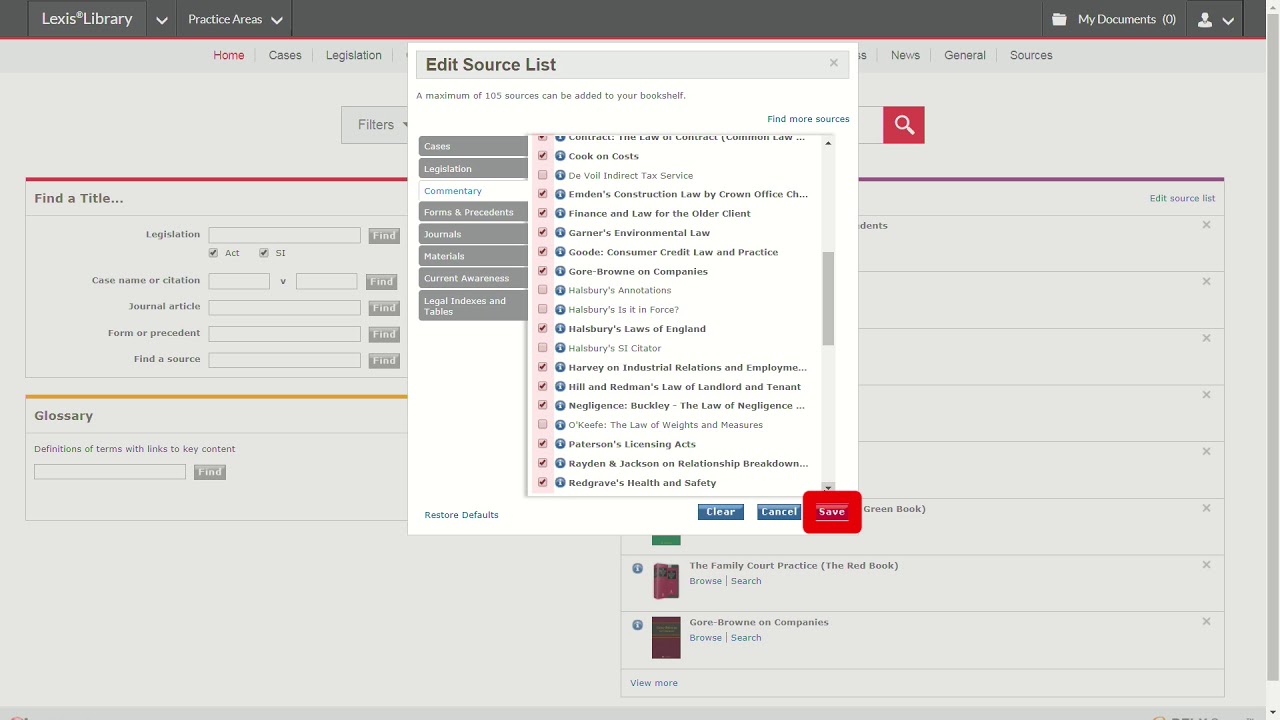Focus the Journal article input field
This screenshot has width=1280, height=720.
285,308
